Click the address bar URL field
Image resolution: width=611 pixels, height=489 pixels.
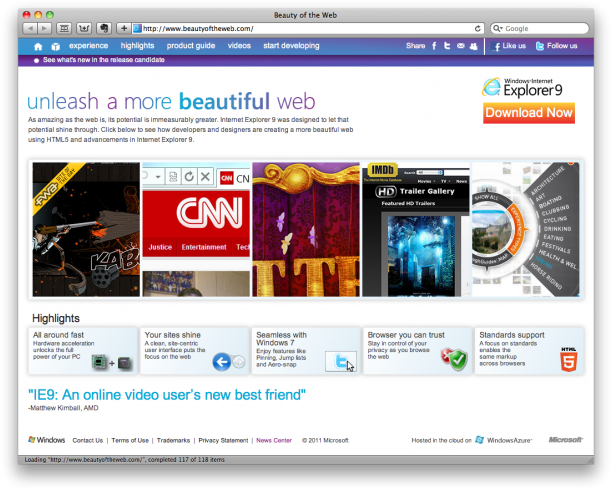pyautogui.click(x=300, y=29)
